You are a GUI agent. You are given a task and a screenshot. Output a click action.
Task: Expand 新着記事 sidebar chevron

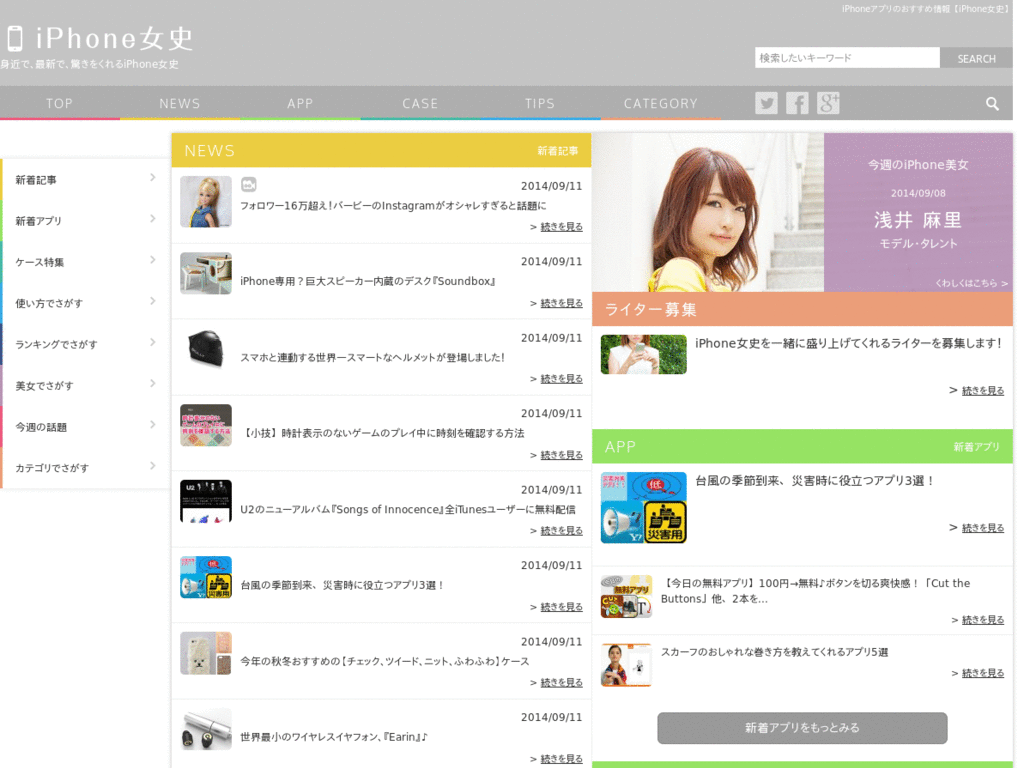(152, 178)
